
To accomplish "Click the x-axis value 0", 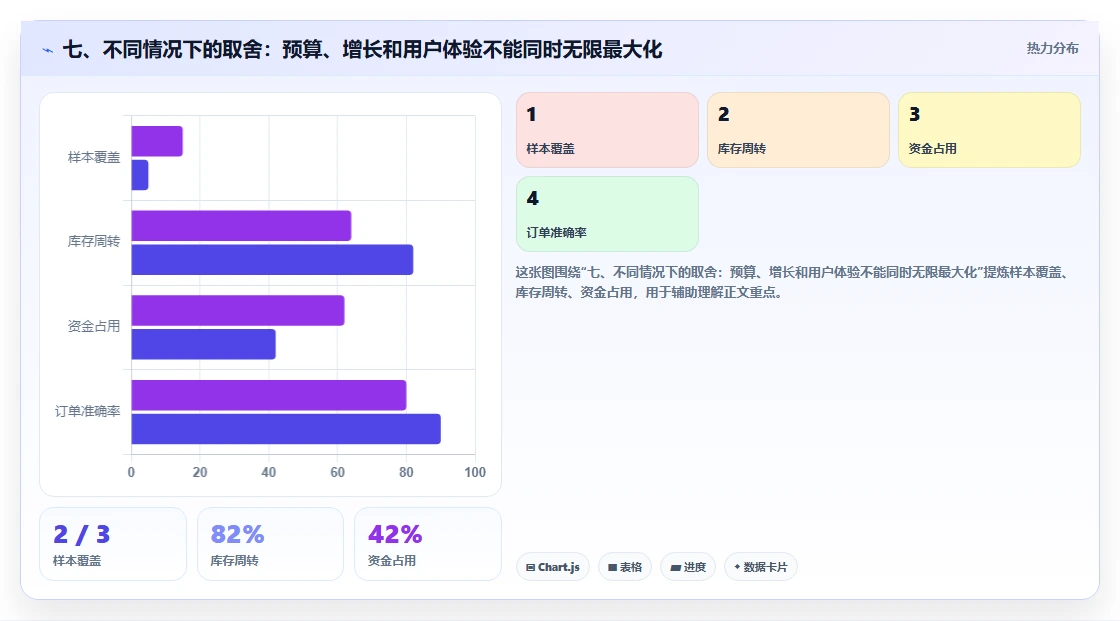I will point(131,472).
